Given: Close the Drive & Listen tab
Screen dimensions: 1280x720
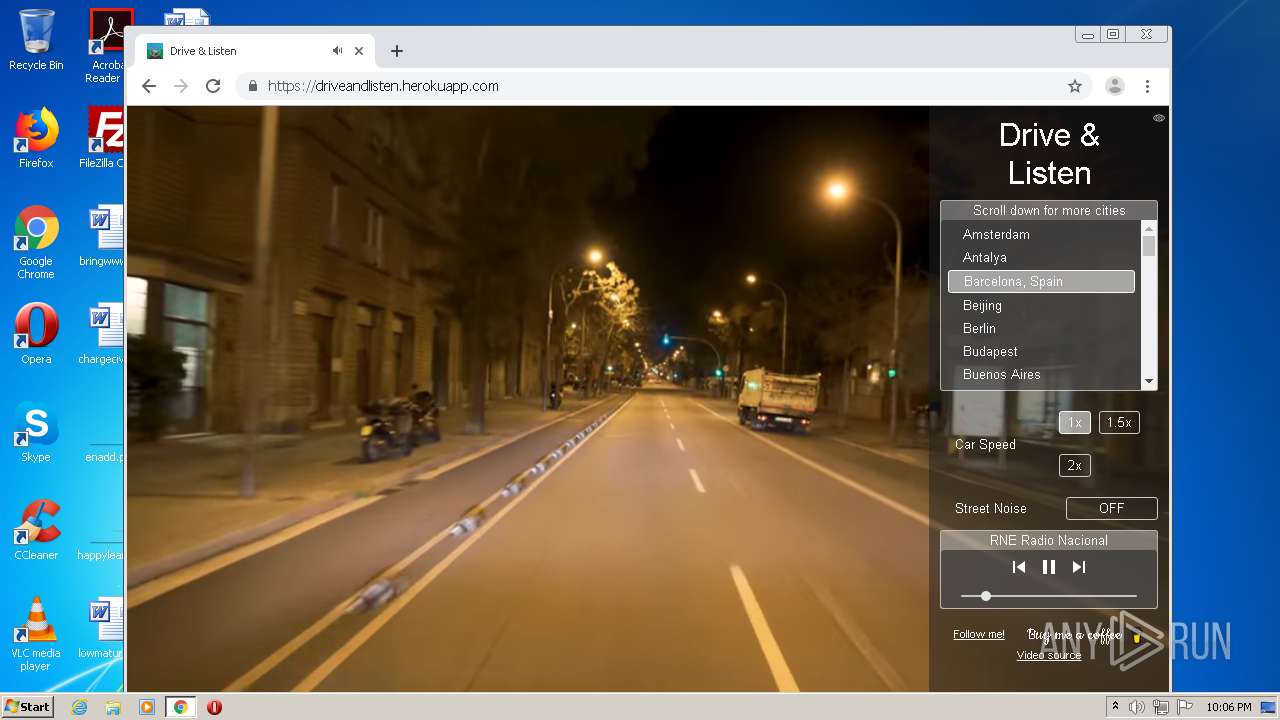Looking at the screenshot, I should pyautogui.click(x=359, y=51).
